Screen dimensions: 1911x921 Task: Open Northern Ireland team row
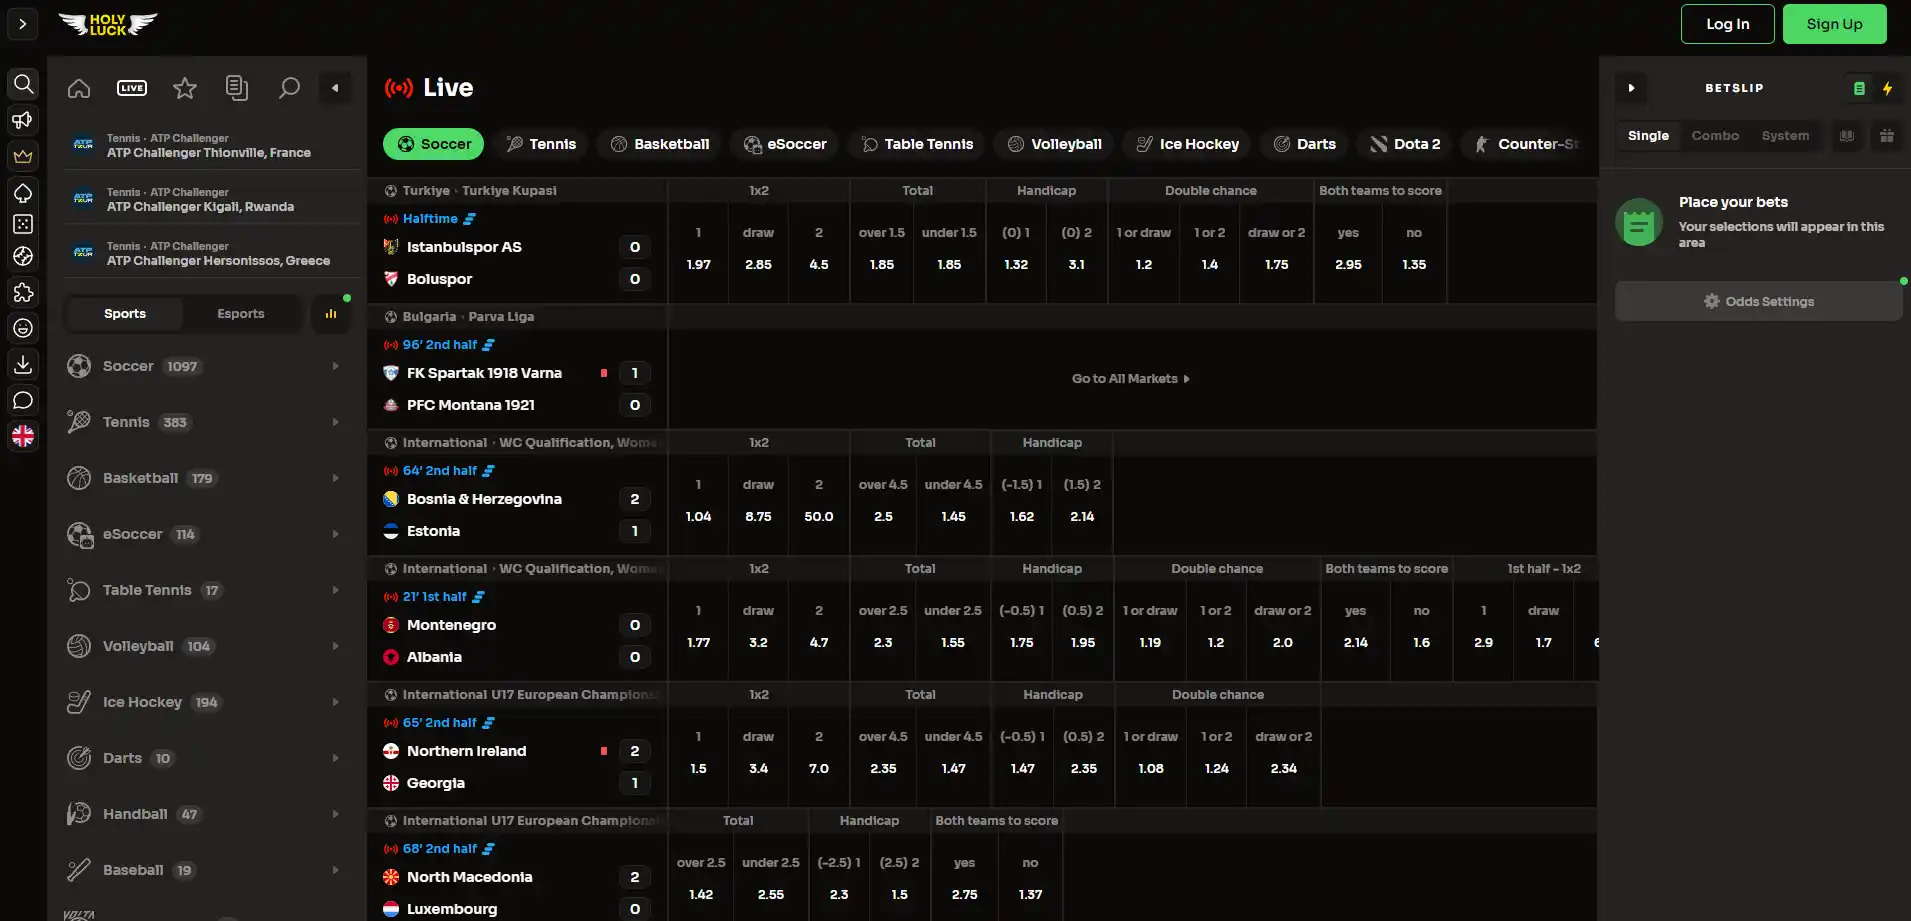coord(518,751)
